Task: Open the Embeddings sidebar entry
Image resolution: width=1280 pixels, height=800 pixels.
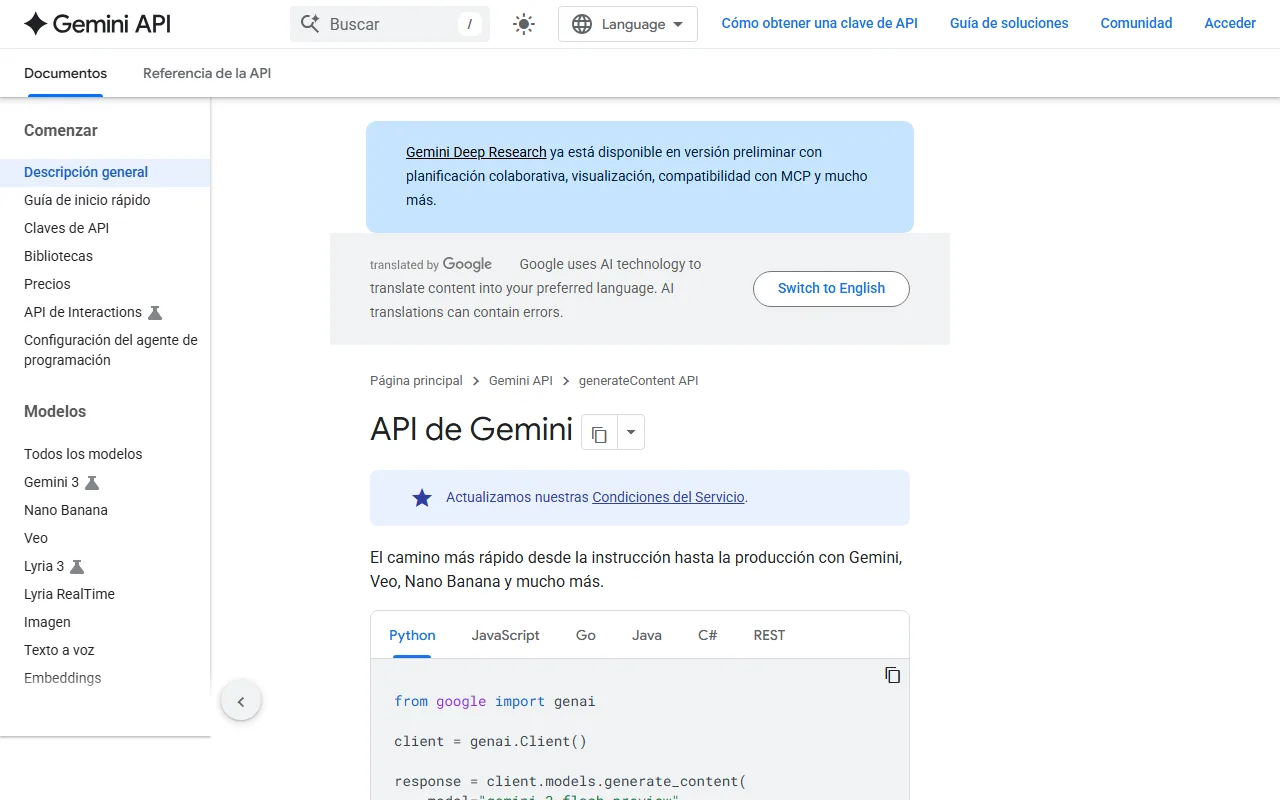Action: [x=63, y=678]
